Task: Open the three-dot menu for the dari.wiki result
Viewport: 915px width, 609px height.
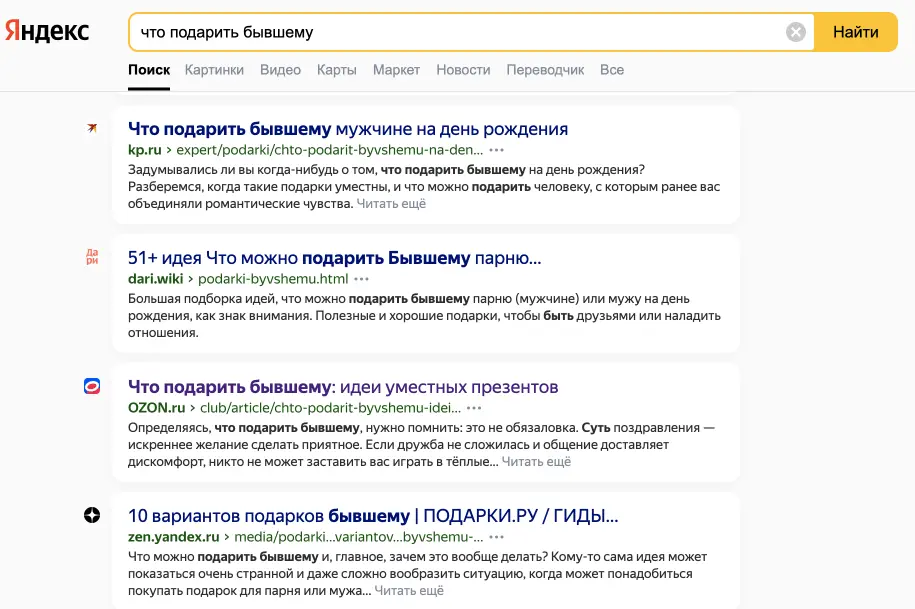Action: tap(362, 279)
